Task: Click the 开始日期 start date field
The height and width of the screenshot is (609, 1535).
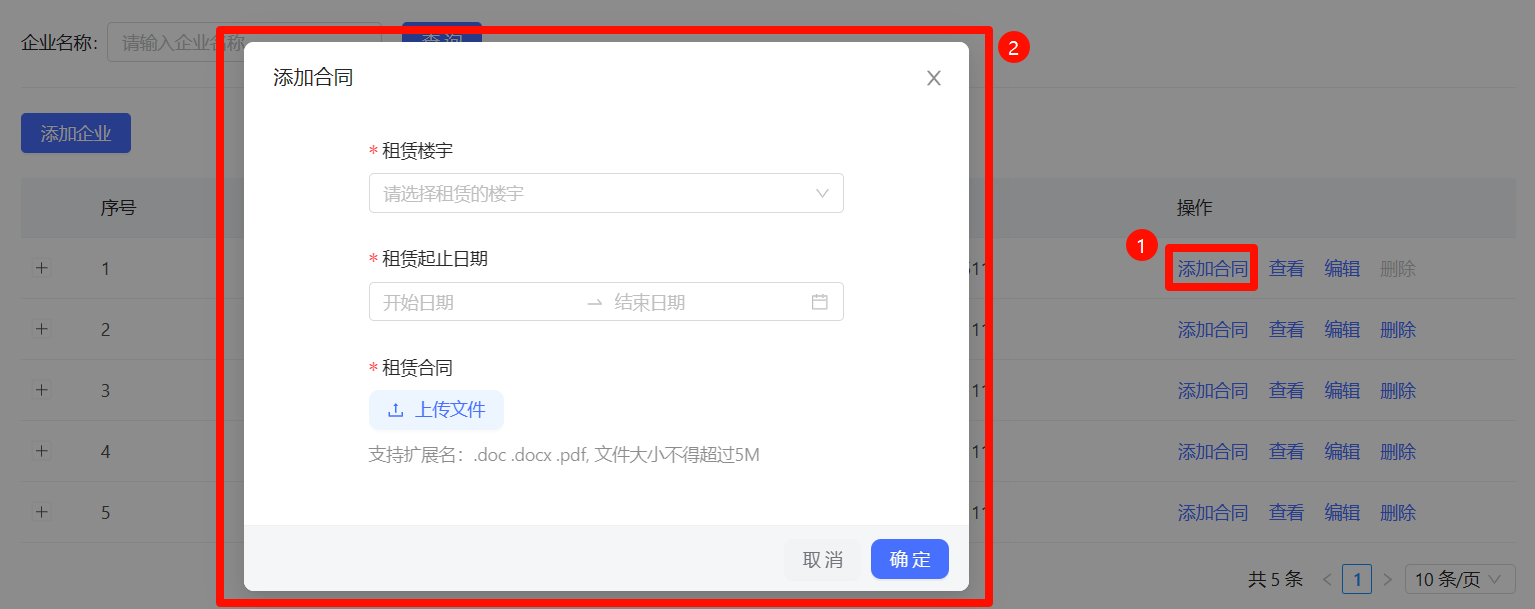Action: click(x=470, y=302)
